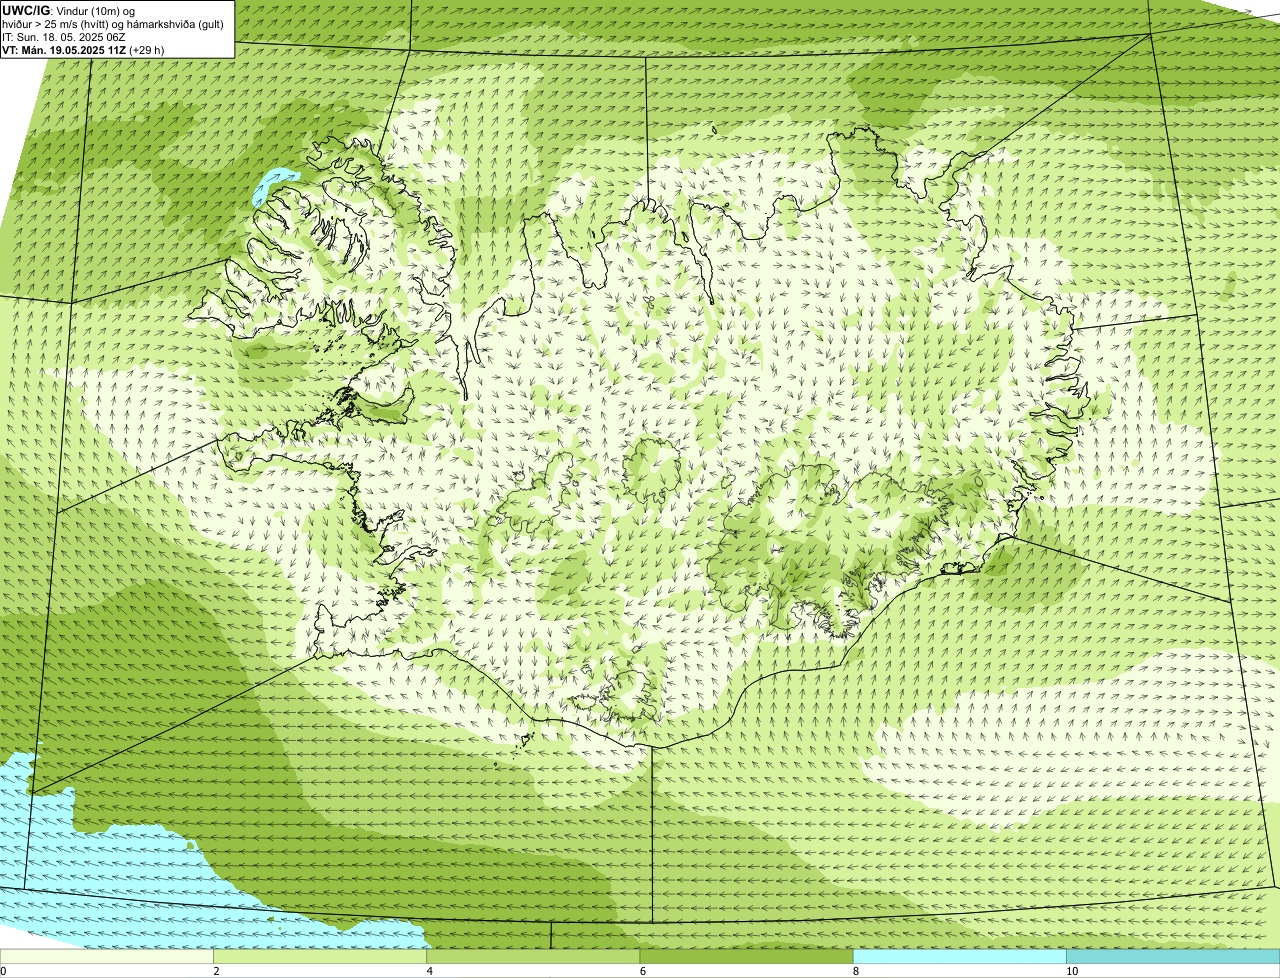Click the legend scale label '4'
This screenshot has width=1280, height=978.
coord(429,971)
